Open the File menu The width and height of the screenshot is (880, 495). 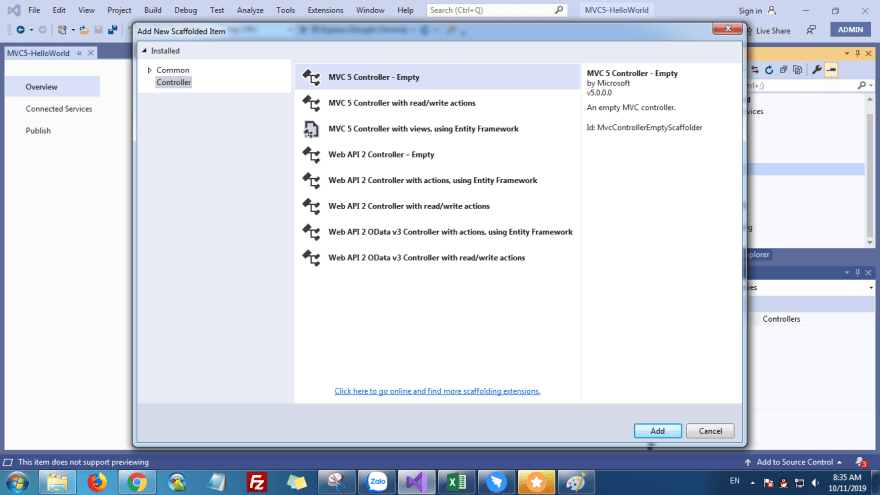(34, 10)
